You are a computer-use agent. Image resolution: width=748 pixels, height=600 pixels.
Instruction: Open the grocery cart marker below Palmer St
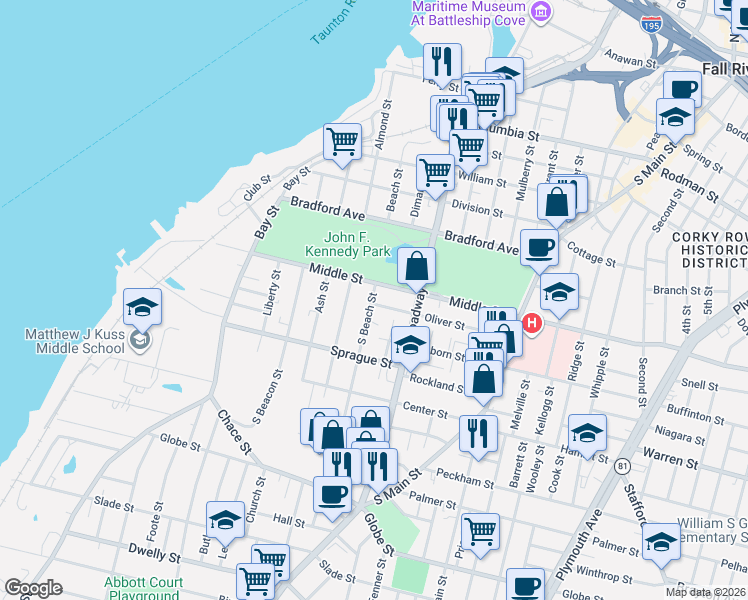pos(480,532)
